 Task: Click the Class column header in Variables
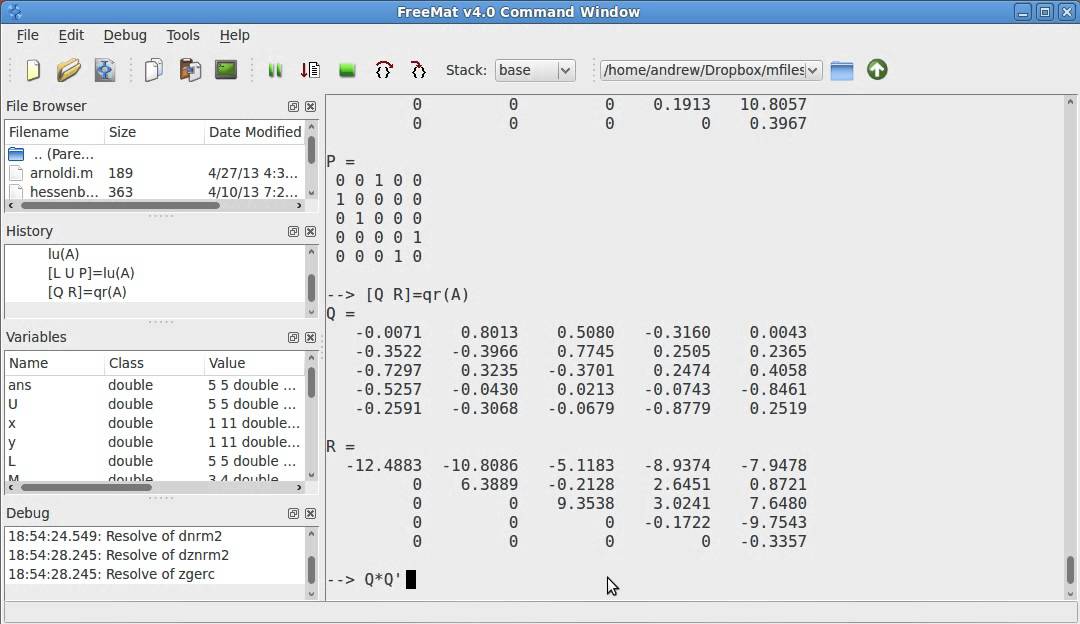click(154, 363)
